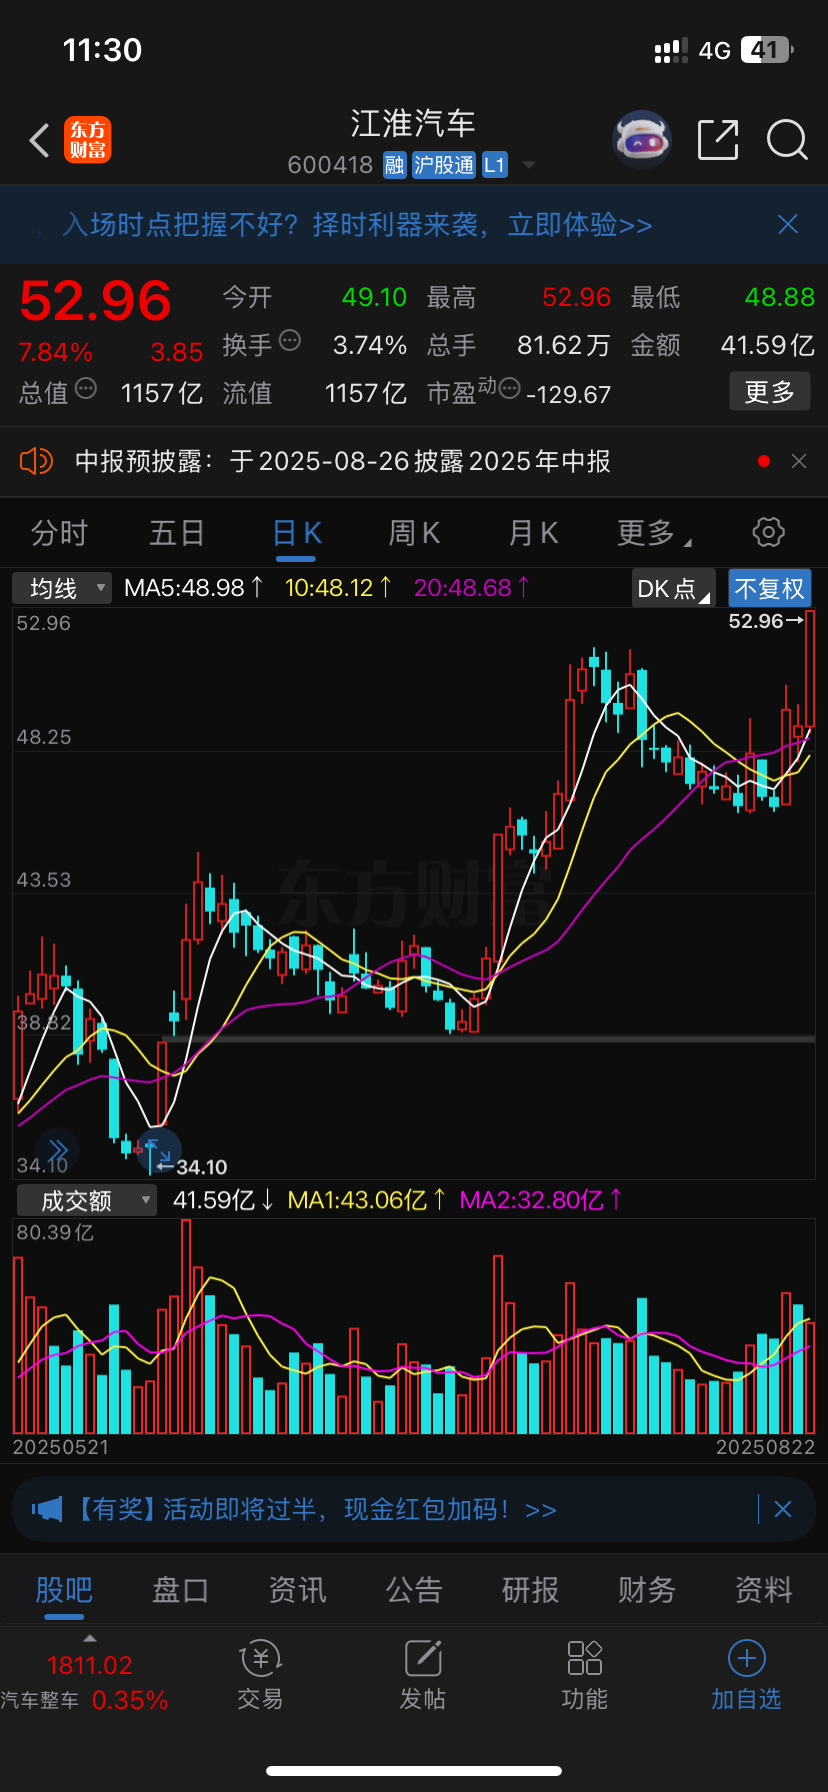Tap the 52.96 current price
This screenshot has width=828, height=1792.
(x=96, y=300)
